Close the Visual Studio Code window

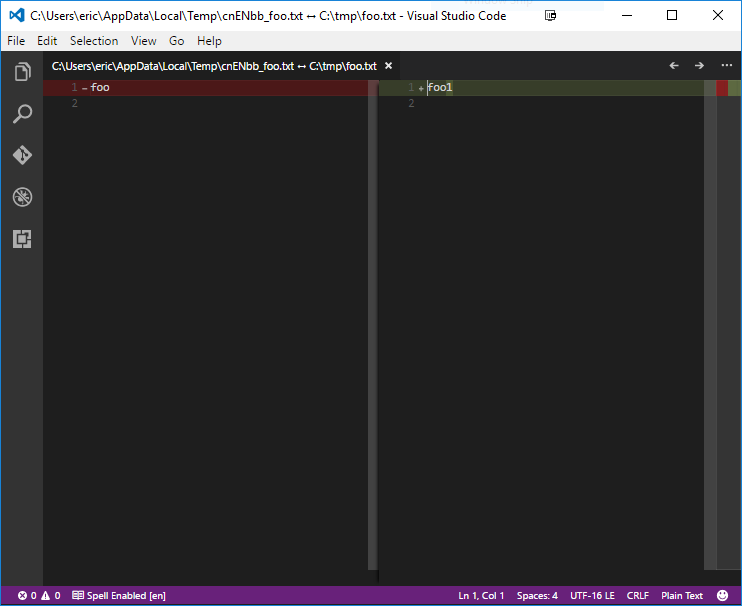[718, 16]
